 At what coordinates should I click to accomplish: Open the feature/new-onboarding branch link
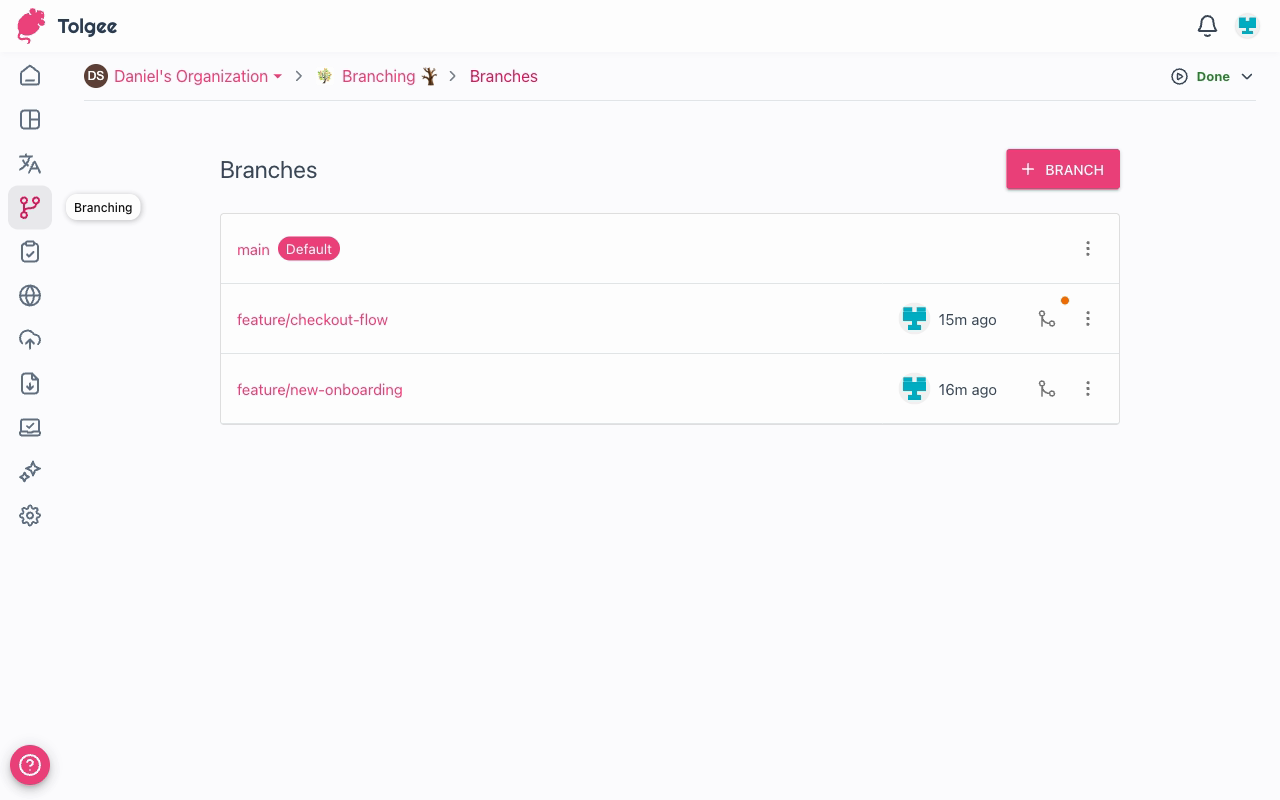(319, 390)
